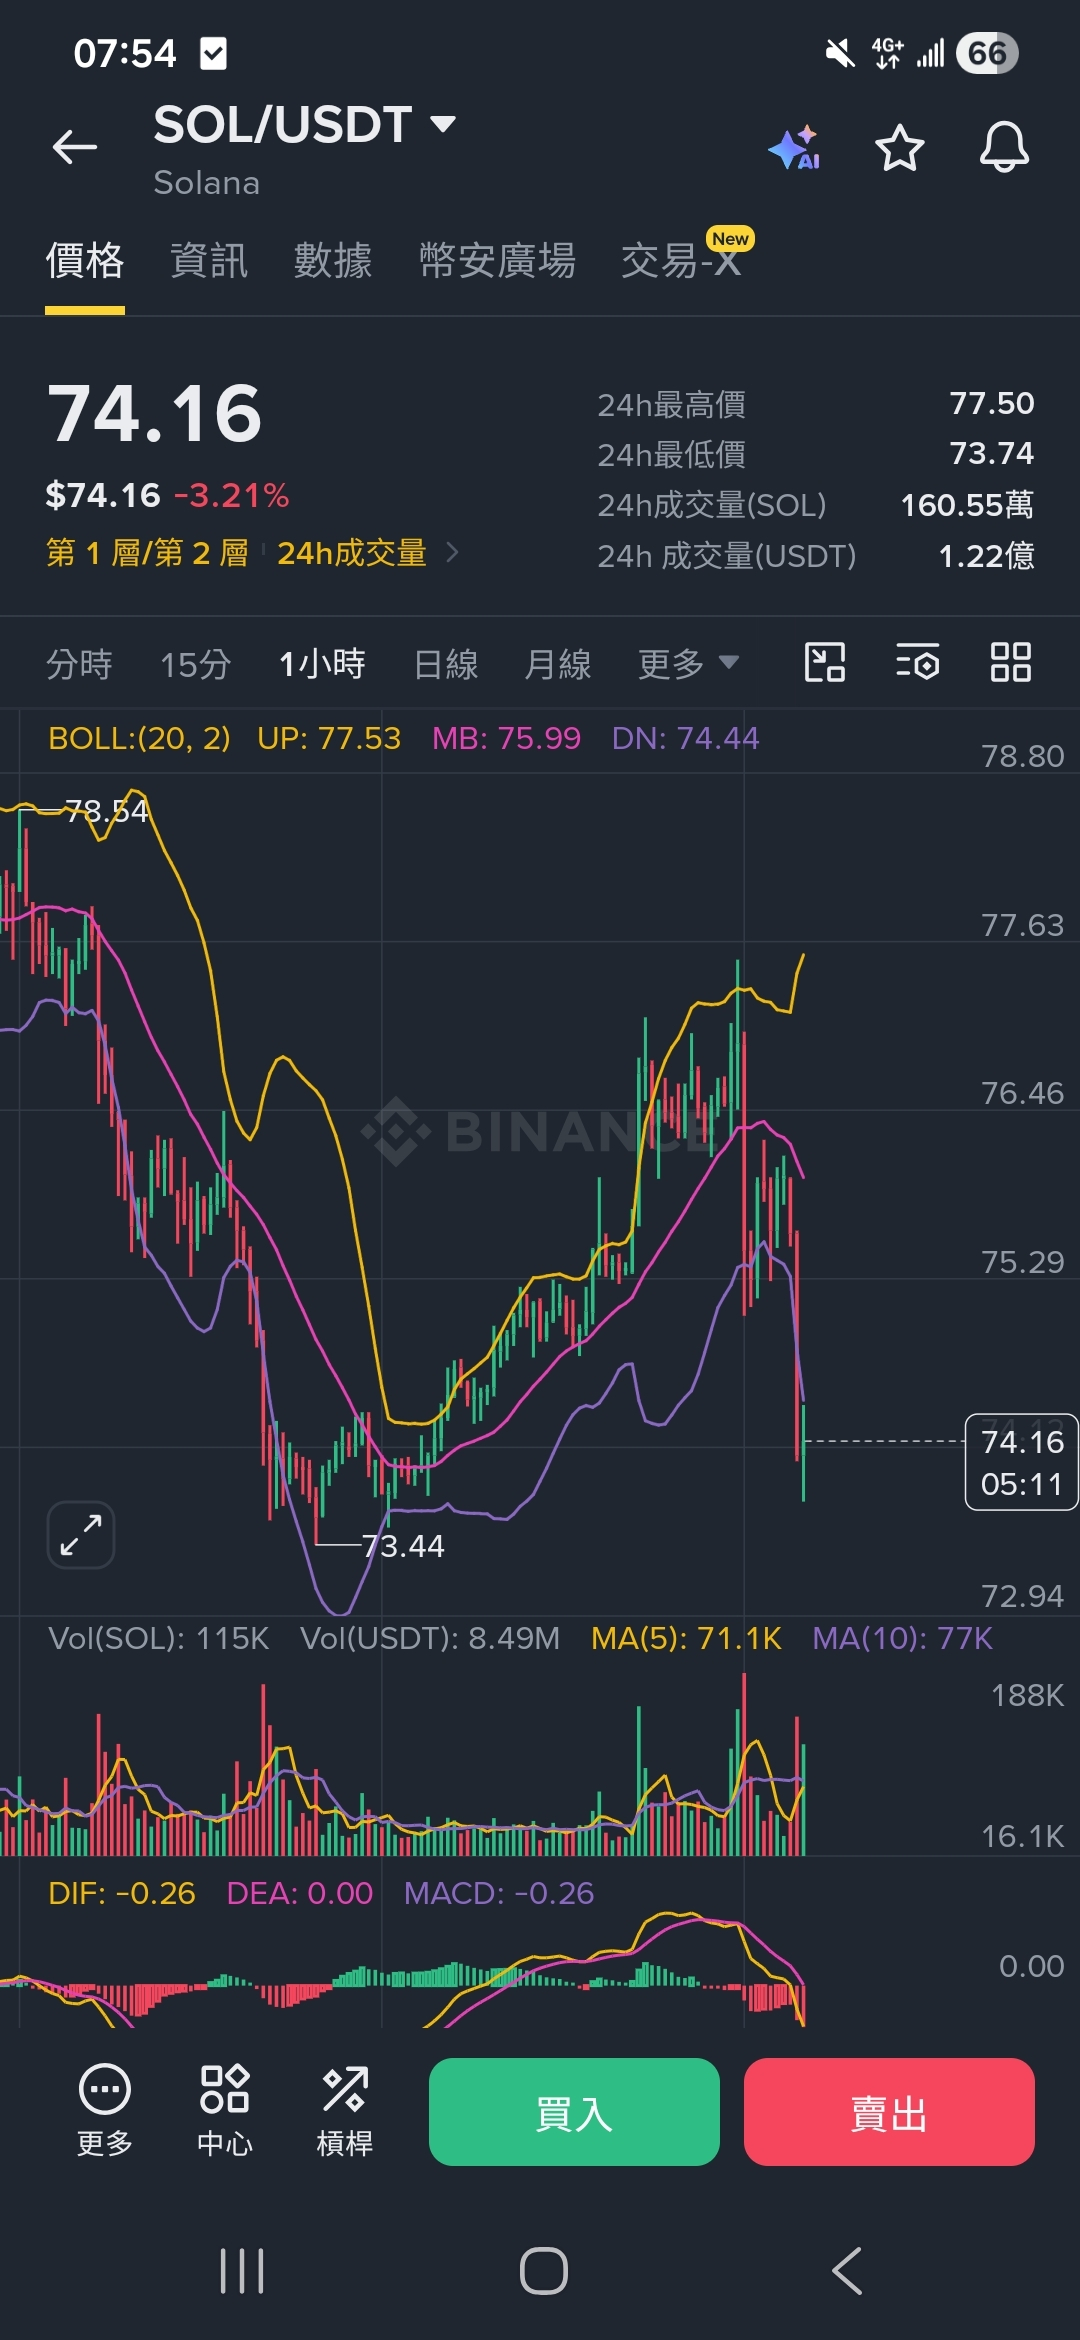Select the 分時 timeframe
1080x2340 pixels.
point(79,663)
